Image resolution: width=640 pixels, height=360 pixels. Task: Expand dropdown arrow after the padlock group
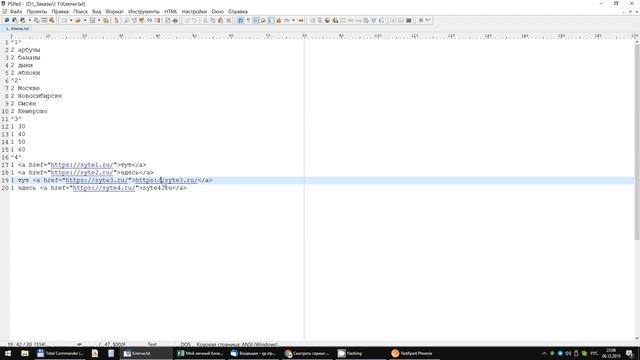(x=293, y=20)
